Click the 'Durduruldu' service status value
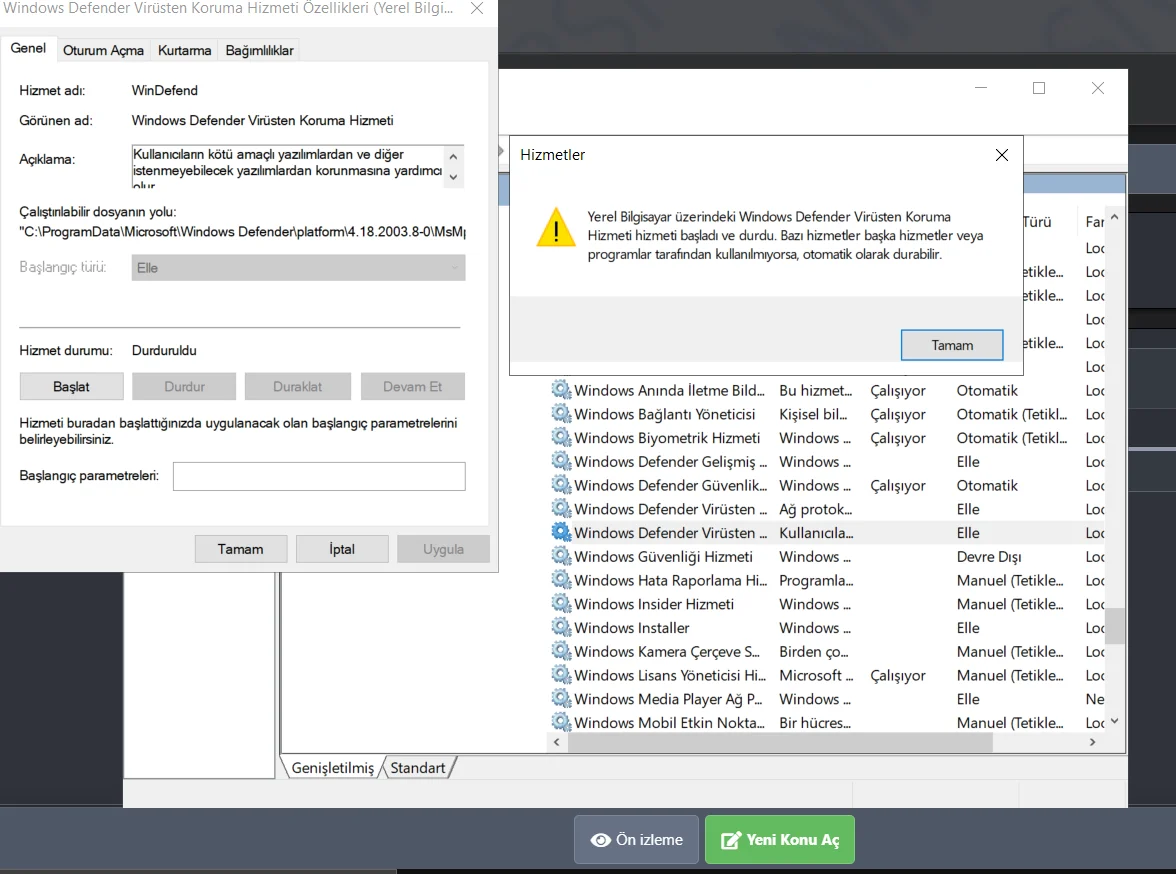The width and height of the screenshot is (1176, 874). click(164, 350)
